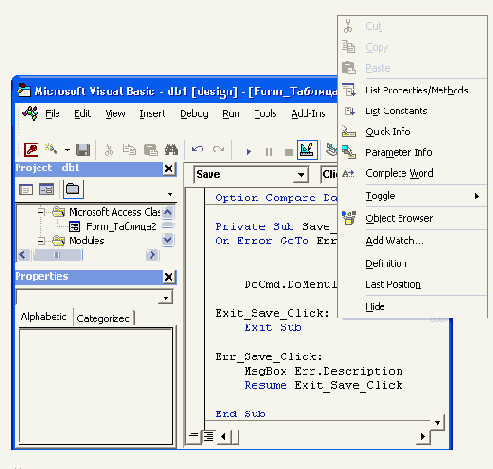Screen dimensions: 493x469
Task: Expand the Toggle submenu
Action: pos(412,196)
